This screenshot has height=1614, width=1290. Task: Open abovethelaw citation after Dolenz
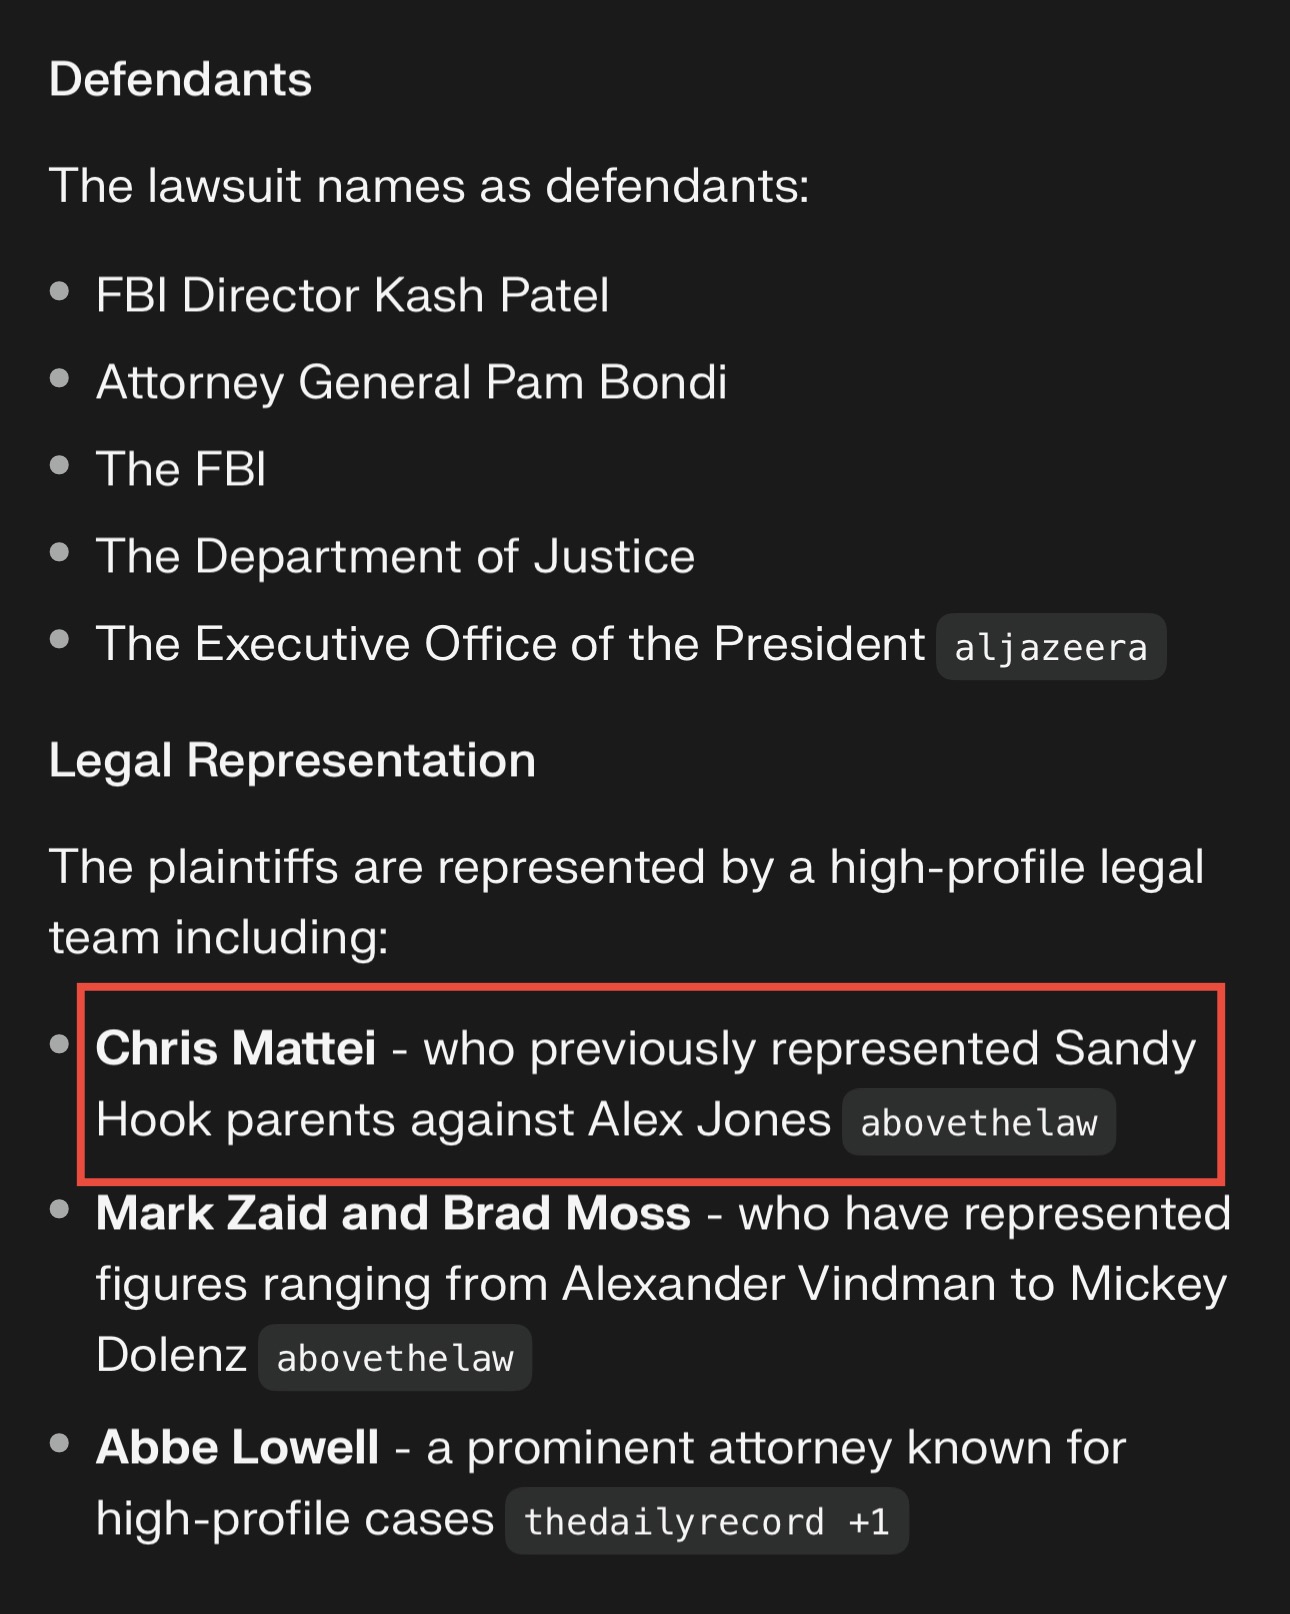click(394, 1357)
